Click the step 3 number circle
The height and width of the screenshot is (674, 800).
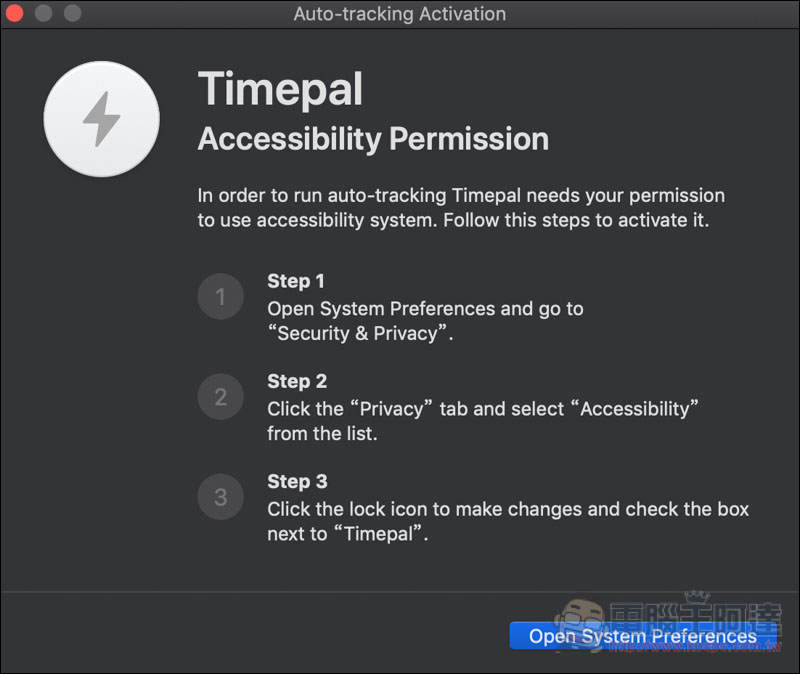pyautogui.click(x=220, y=497)
